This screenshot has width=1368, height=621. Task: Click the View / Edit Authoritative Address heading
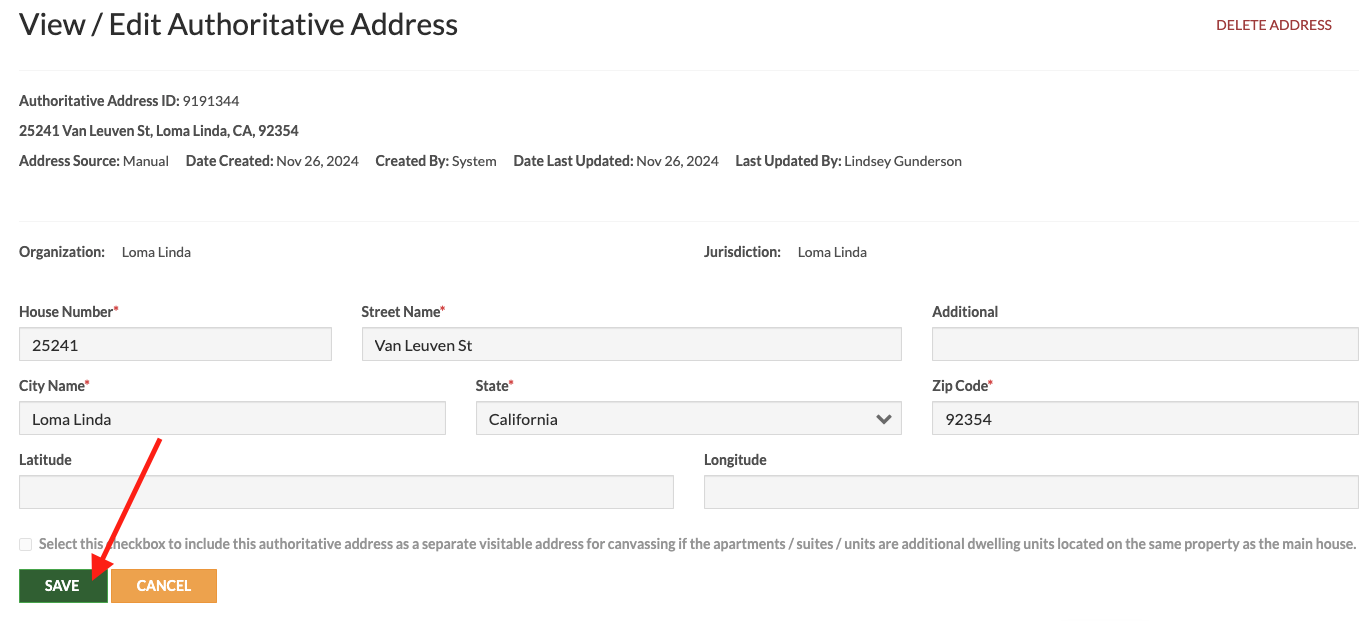click(x=239, y=25)
